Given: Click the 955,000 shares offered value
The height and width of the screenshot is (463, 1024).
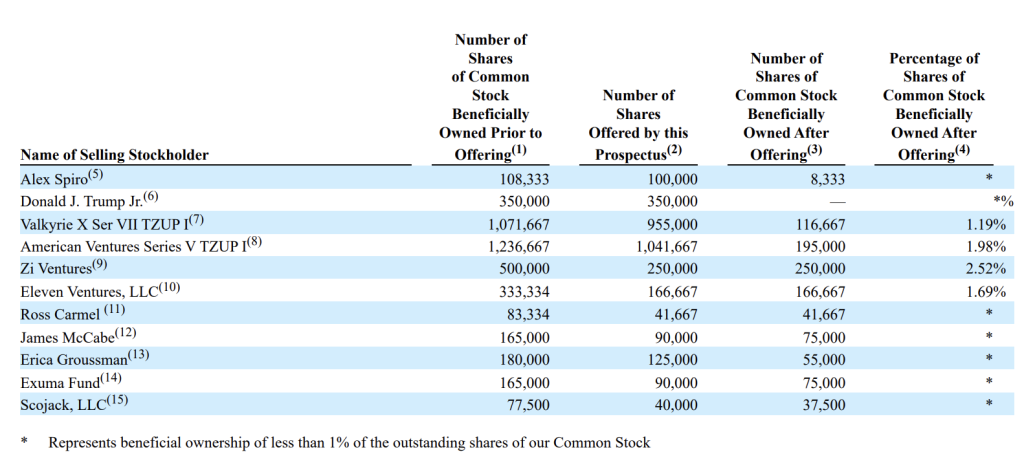Looking at the screenshot, I should click(x=671, y=224).
